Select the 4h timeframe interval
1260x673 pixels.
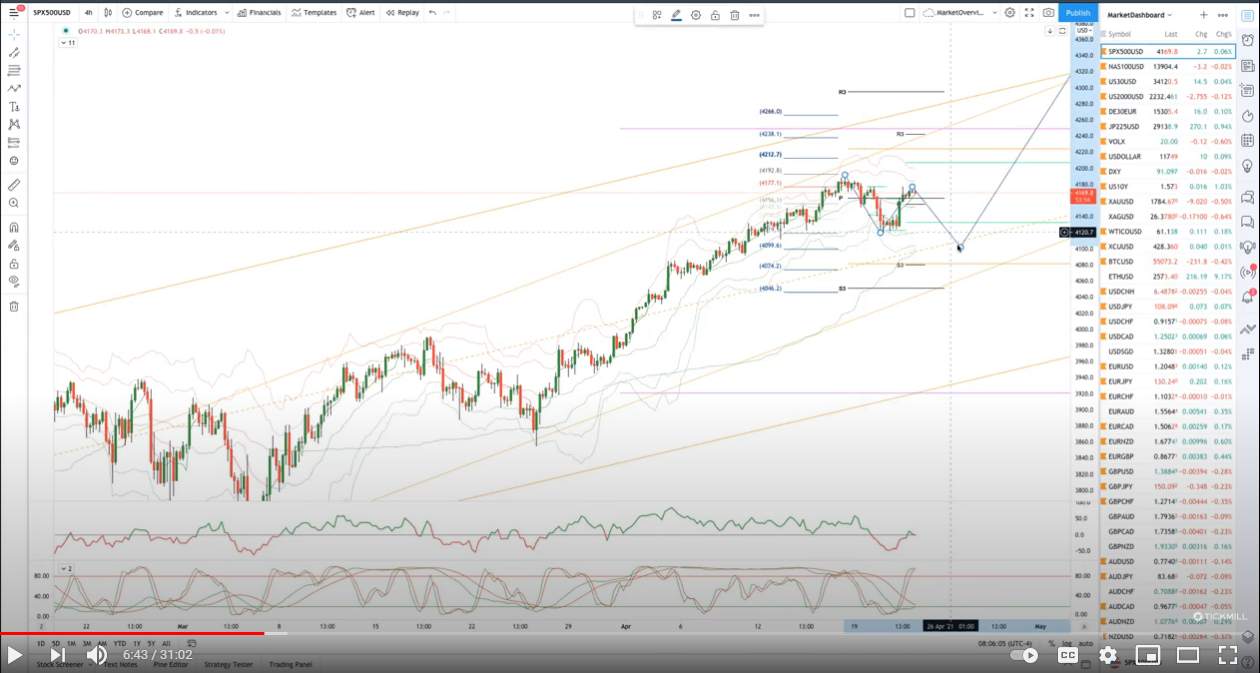(89, 13)
